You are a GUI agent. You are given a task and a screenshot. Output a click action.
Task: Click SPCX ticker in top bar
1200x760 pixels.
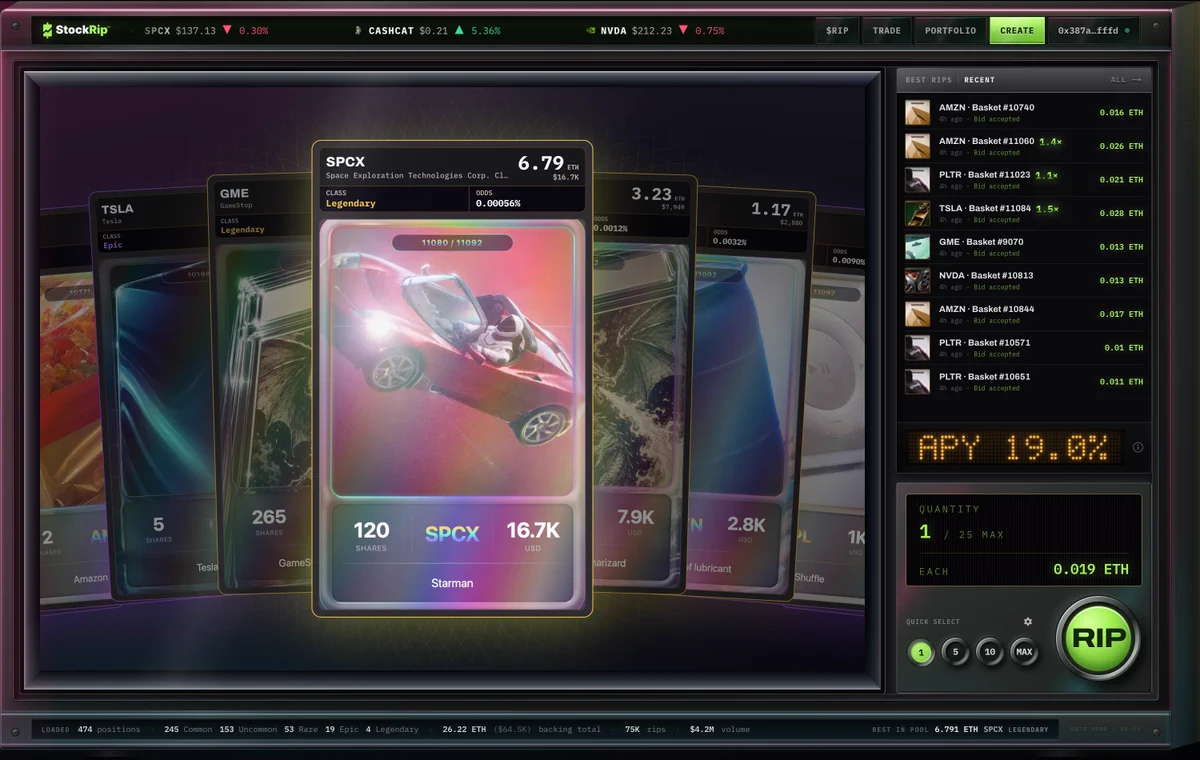point(206,31)
